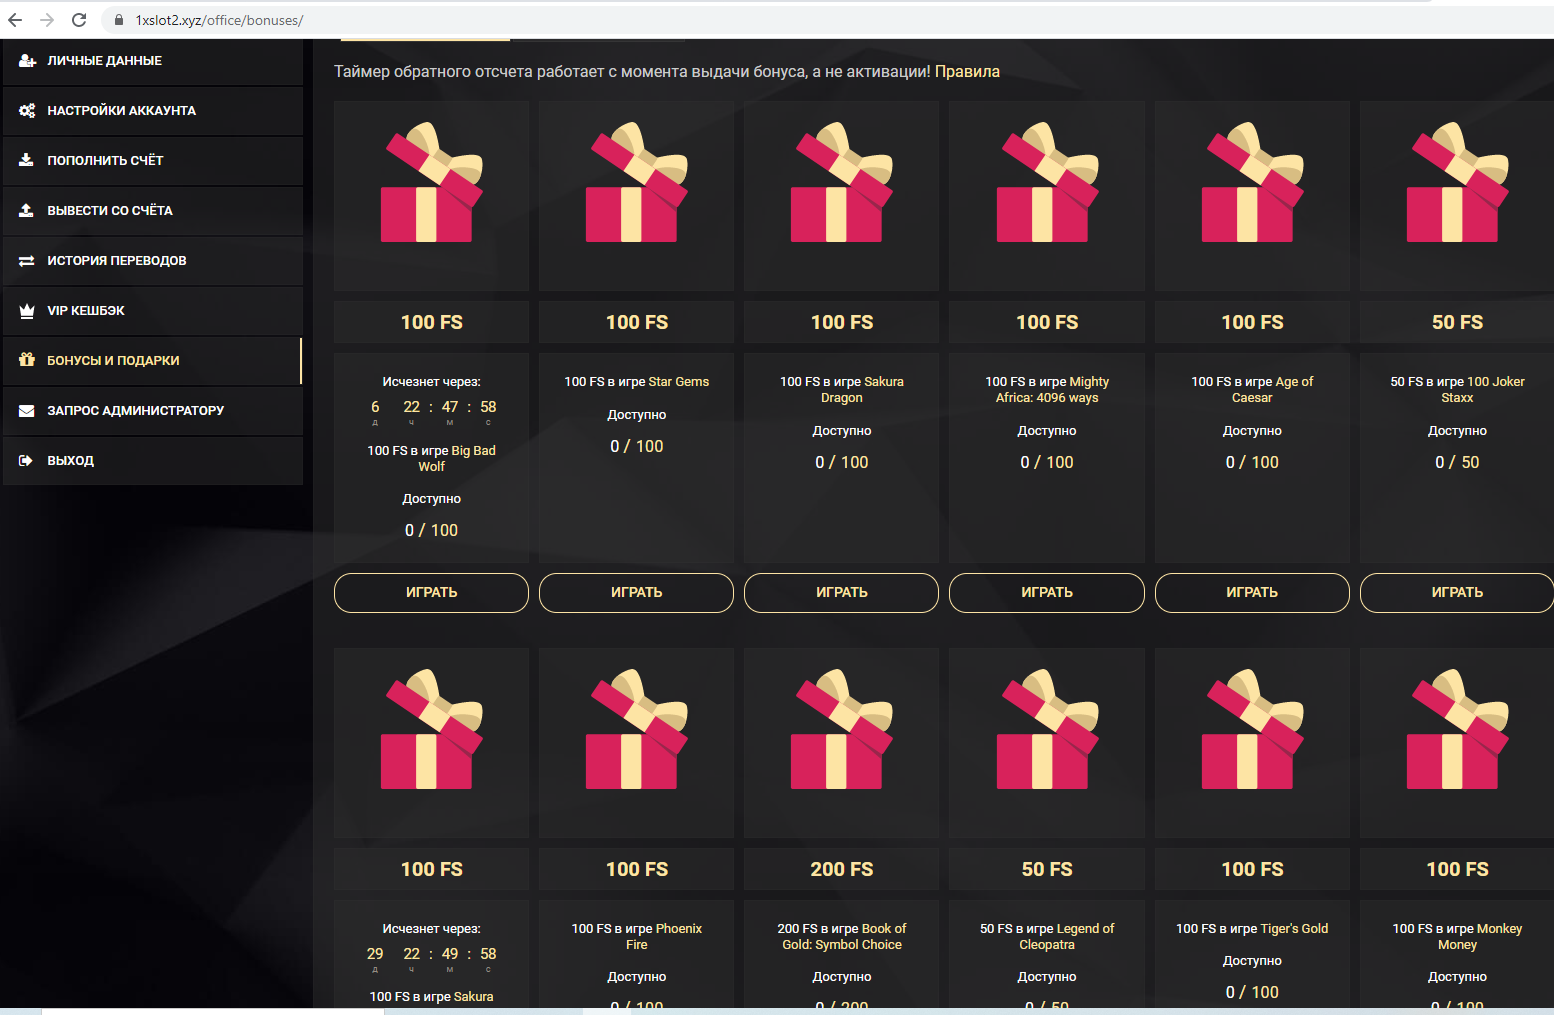
Task: Reload the page with refresh icon
Action: (x=79, y=20)
